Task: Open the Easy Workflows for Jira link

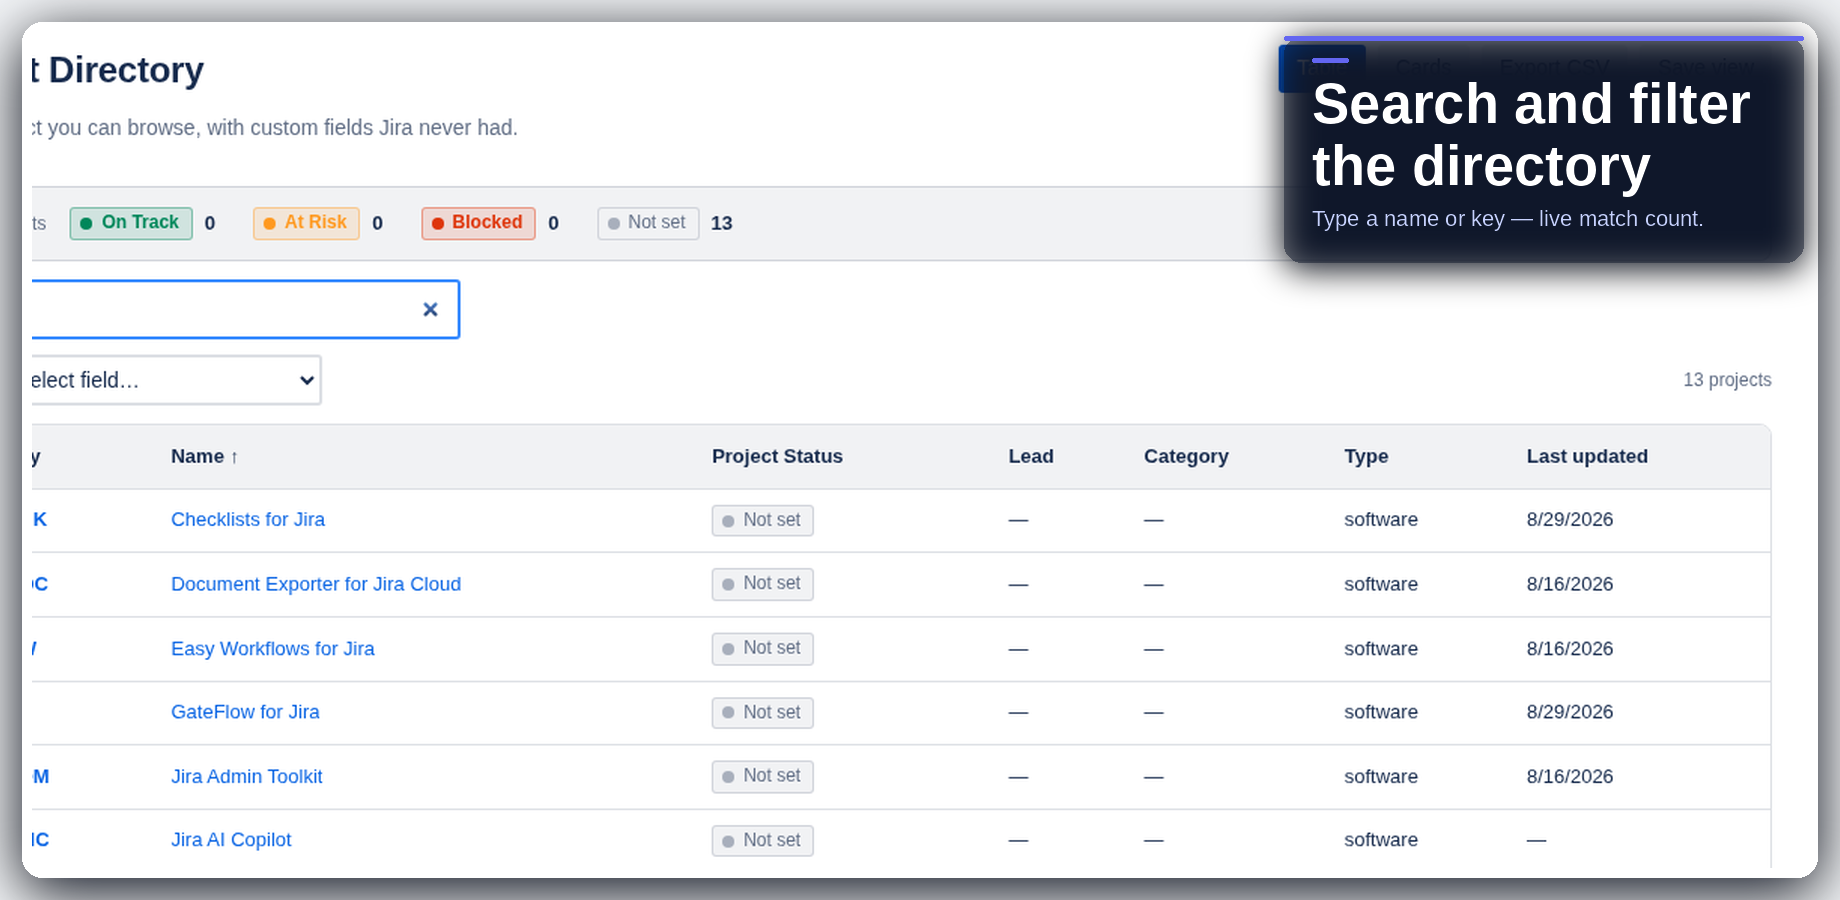Action: 273,649
